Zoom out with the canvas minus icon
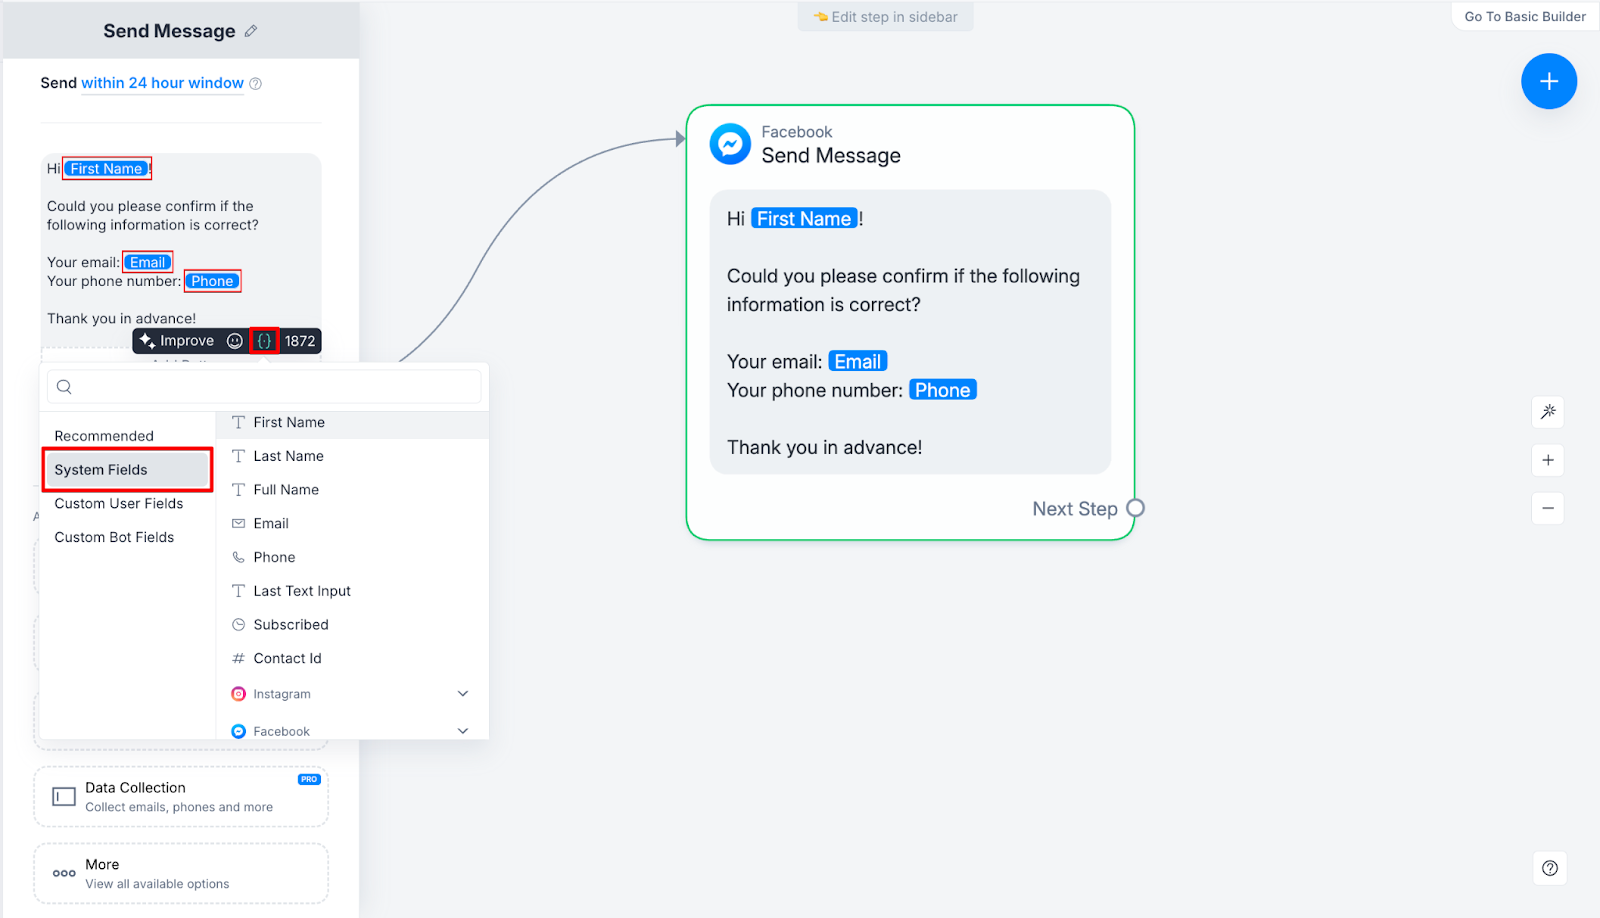 (1548, 508)
